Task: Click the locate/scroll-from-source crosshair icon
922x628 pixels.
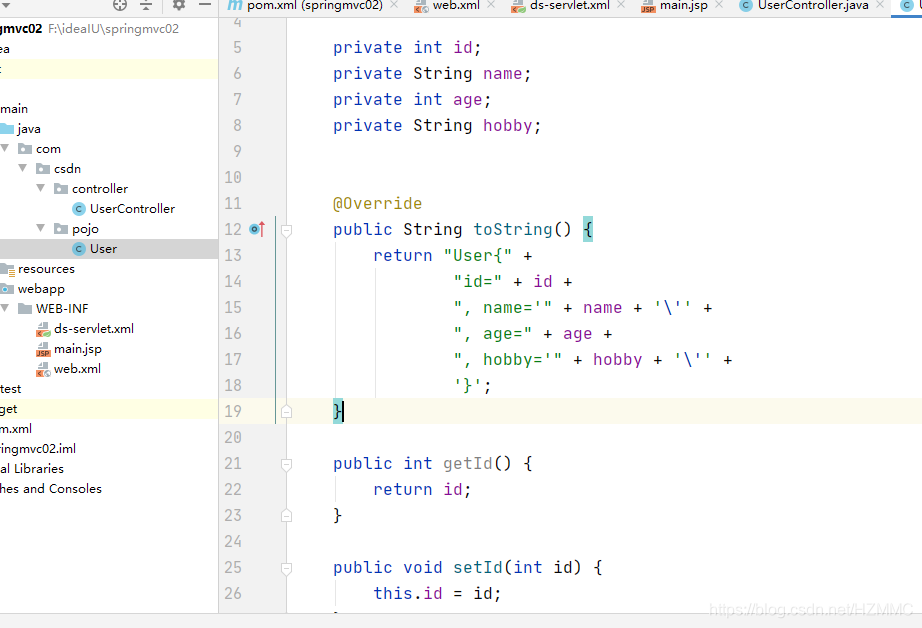Action: [120, 5]
